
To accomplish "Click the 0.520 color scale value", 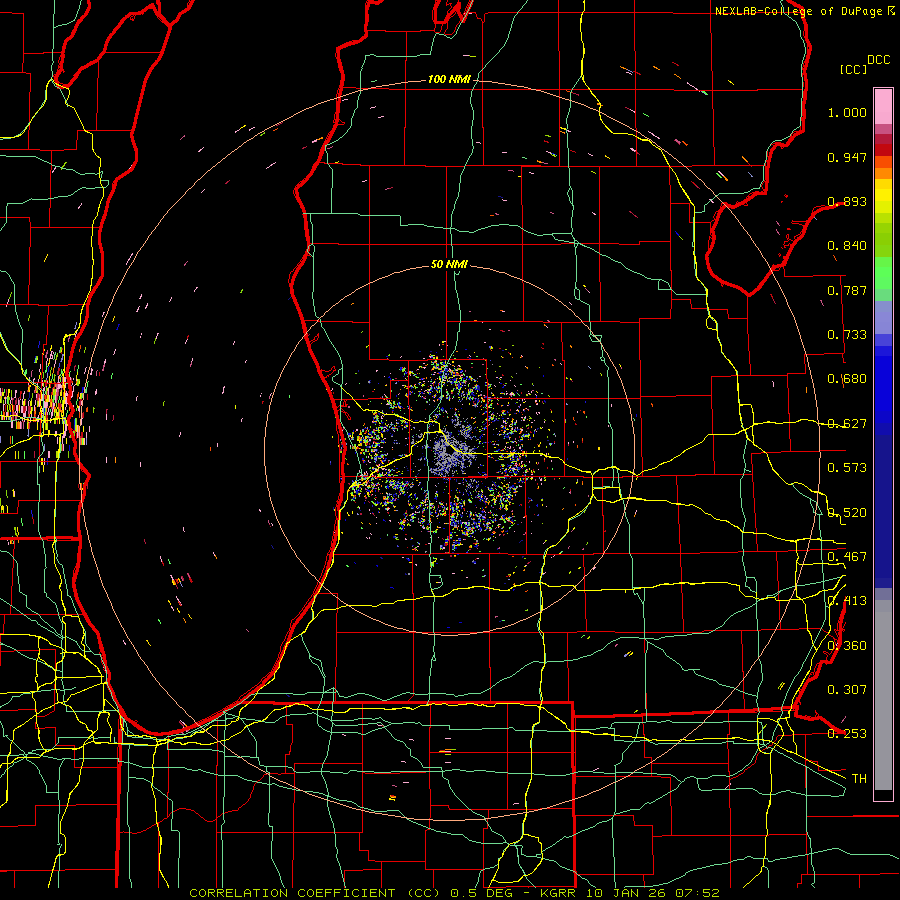I will tap(847, 513).
